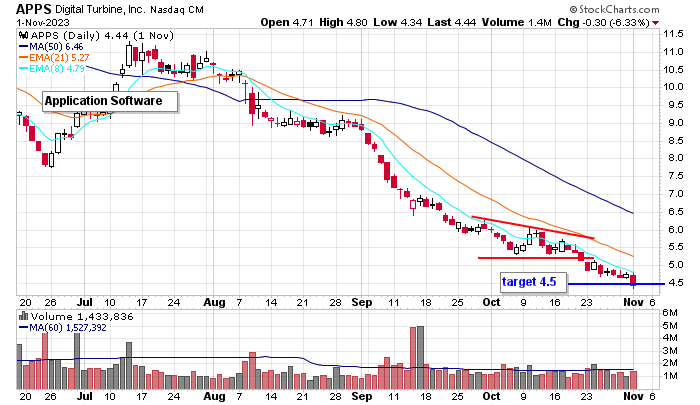Click the 5M volume axis label
The image size is (700, 405).
(x=671, y=326)
